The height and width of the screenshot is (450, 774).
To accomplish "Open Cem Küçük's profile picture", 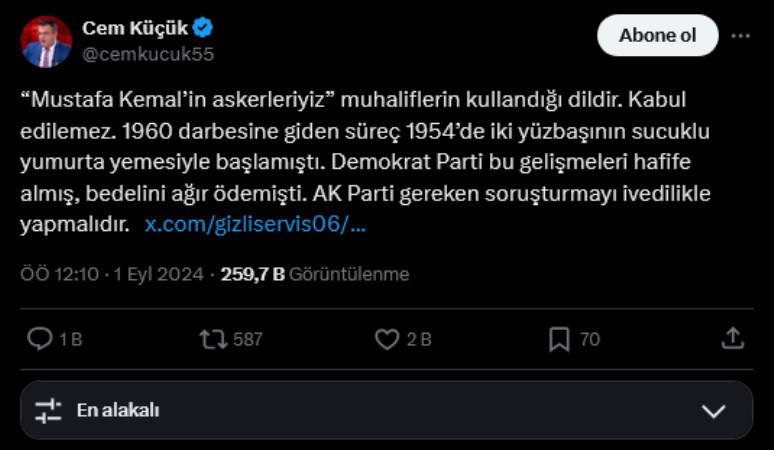I will [x=46, y=41].
